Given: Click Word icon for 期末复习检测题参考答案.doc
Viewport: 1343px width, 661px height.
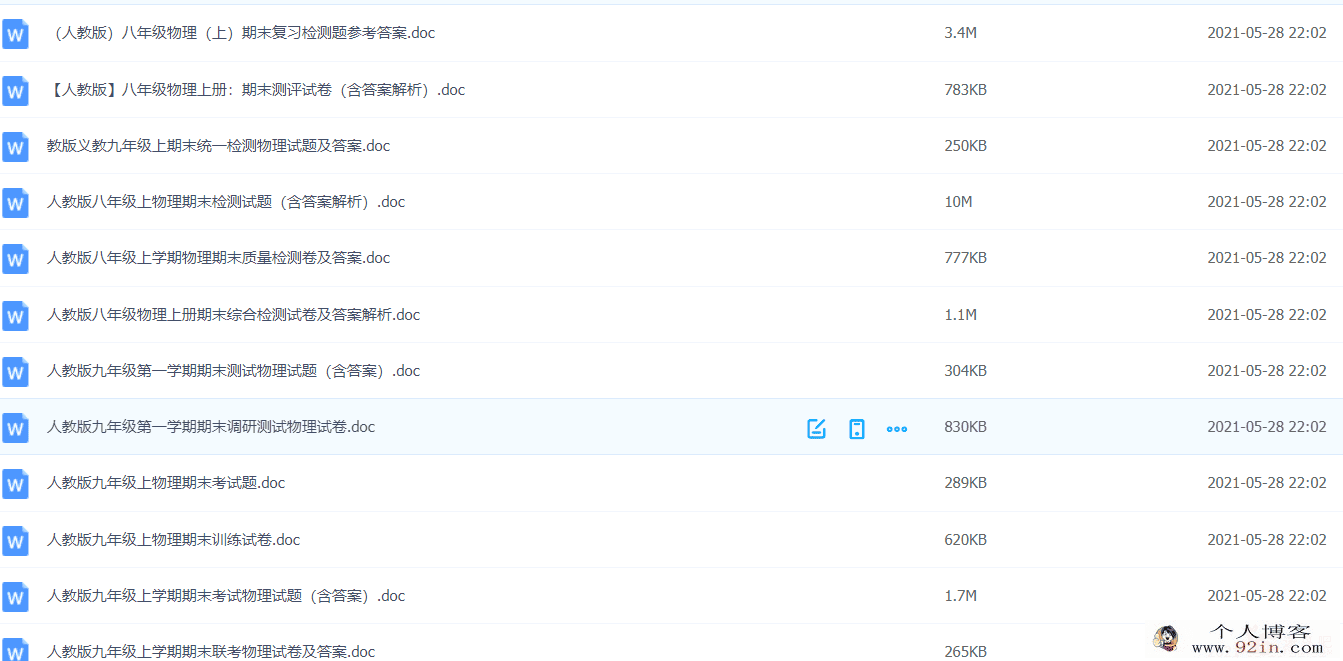Looking at the screenshot, I should tap(15, 34).
